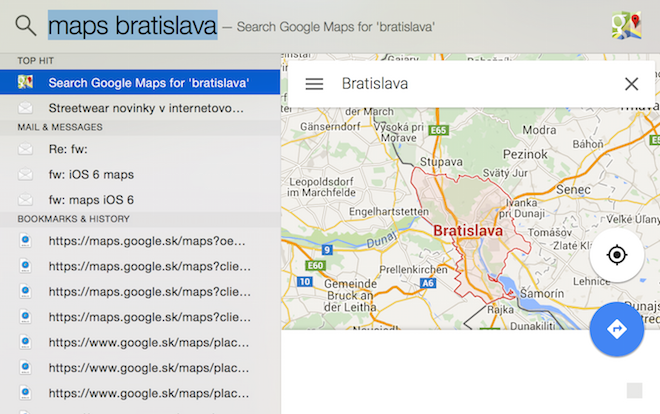The image size is (660, 414).
Task: Click the E65 road badge on the map
Action: [x=438, y=130]
